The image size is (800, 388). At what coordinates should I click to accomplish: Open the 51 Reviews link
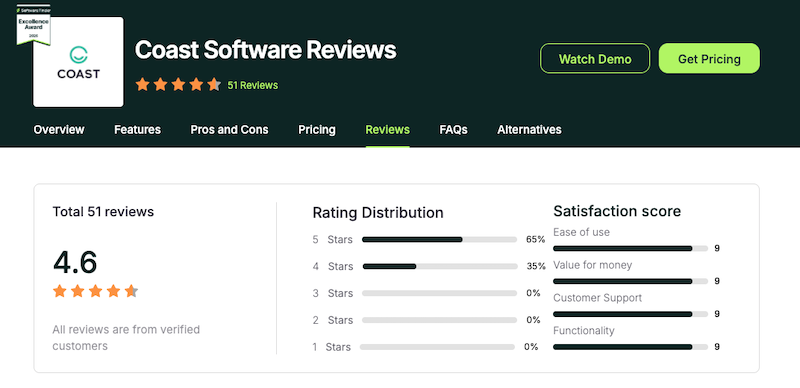(x=253, y=85)
